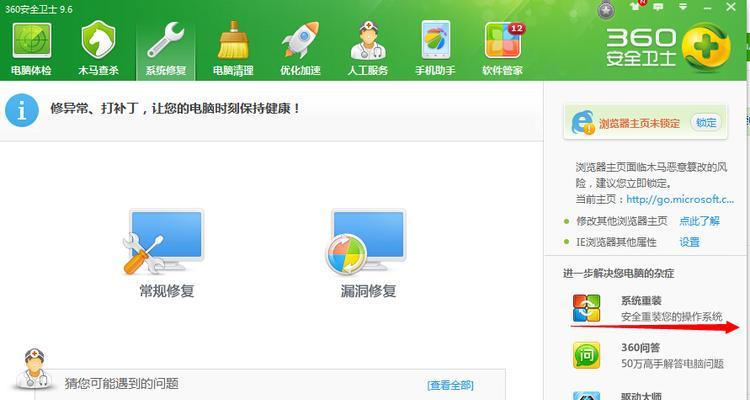Screen dimensions: 750x400
Task: Click 猜您可能遇到的问题 heading
Action: [x=121, y=383]
